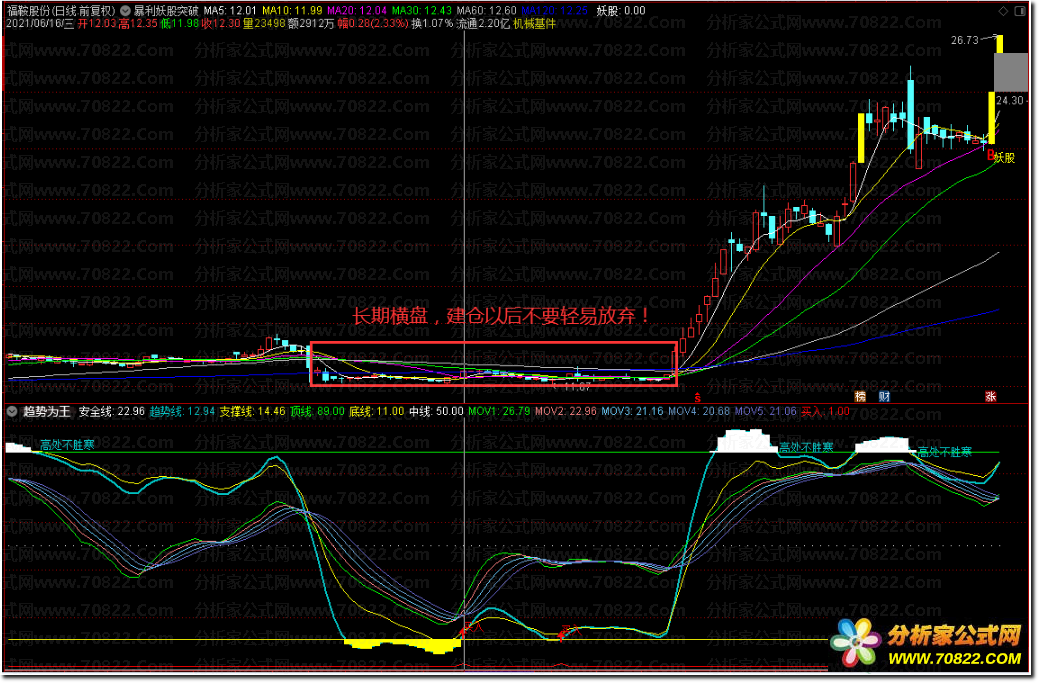1040x683 pixels.
Task: Select the 暴利妖股突破 indicator name
Action: tap(166, 11)
